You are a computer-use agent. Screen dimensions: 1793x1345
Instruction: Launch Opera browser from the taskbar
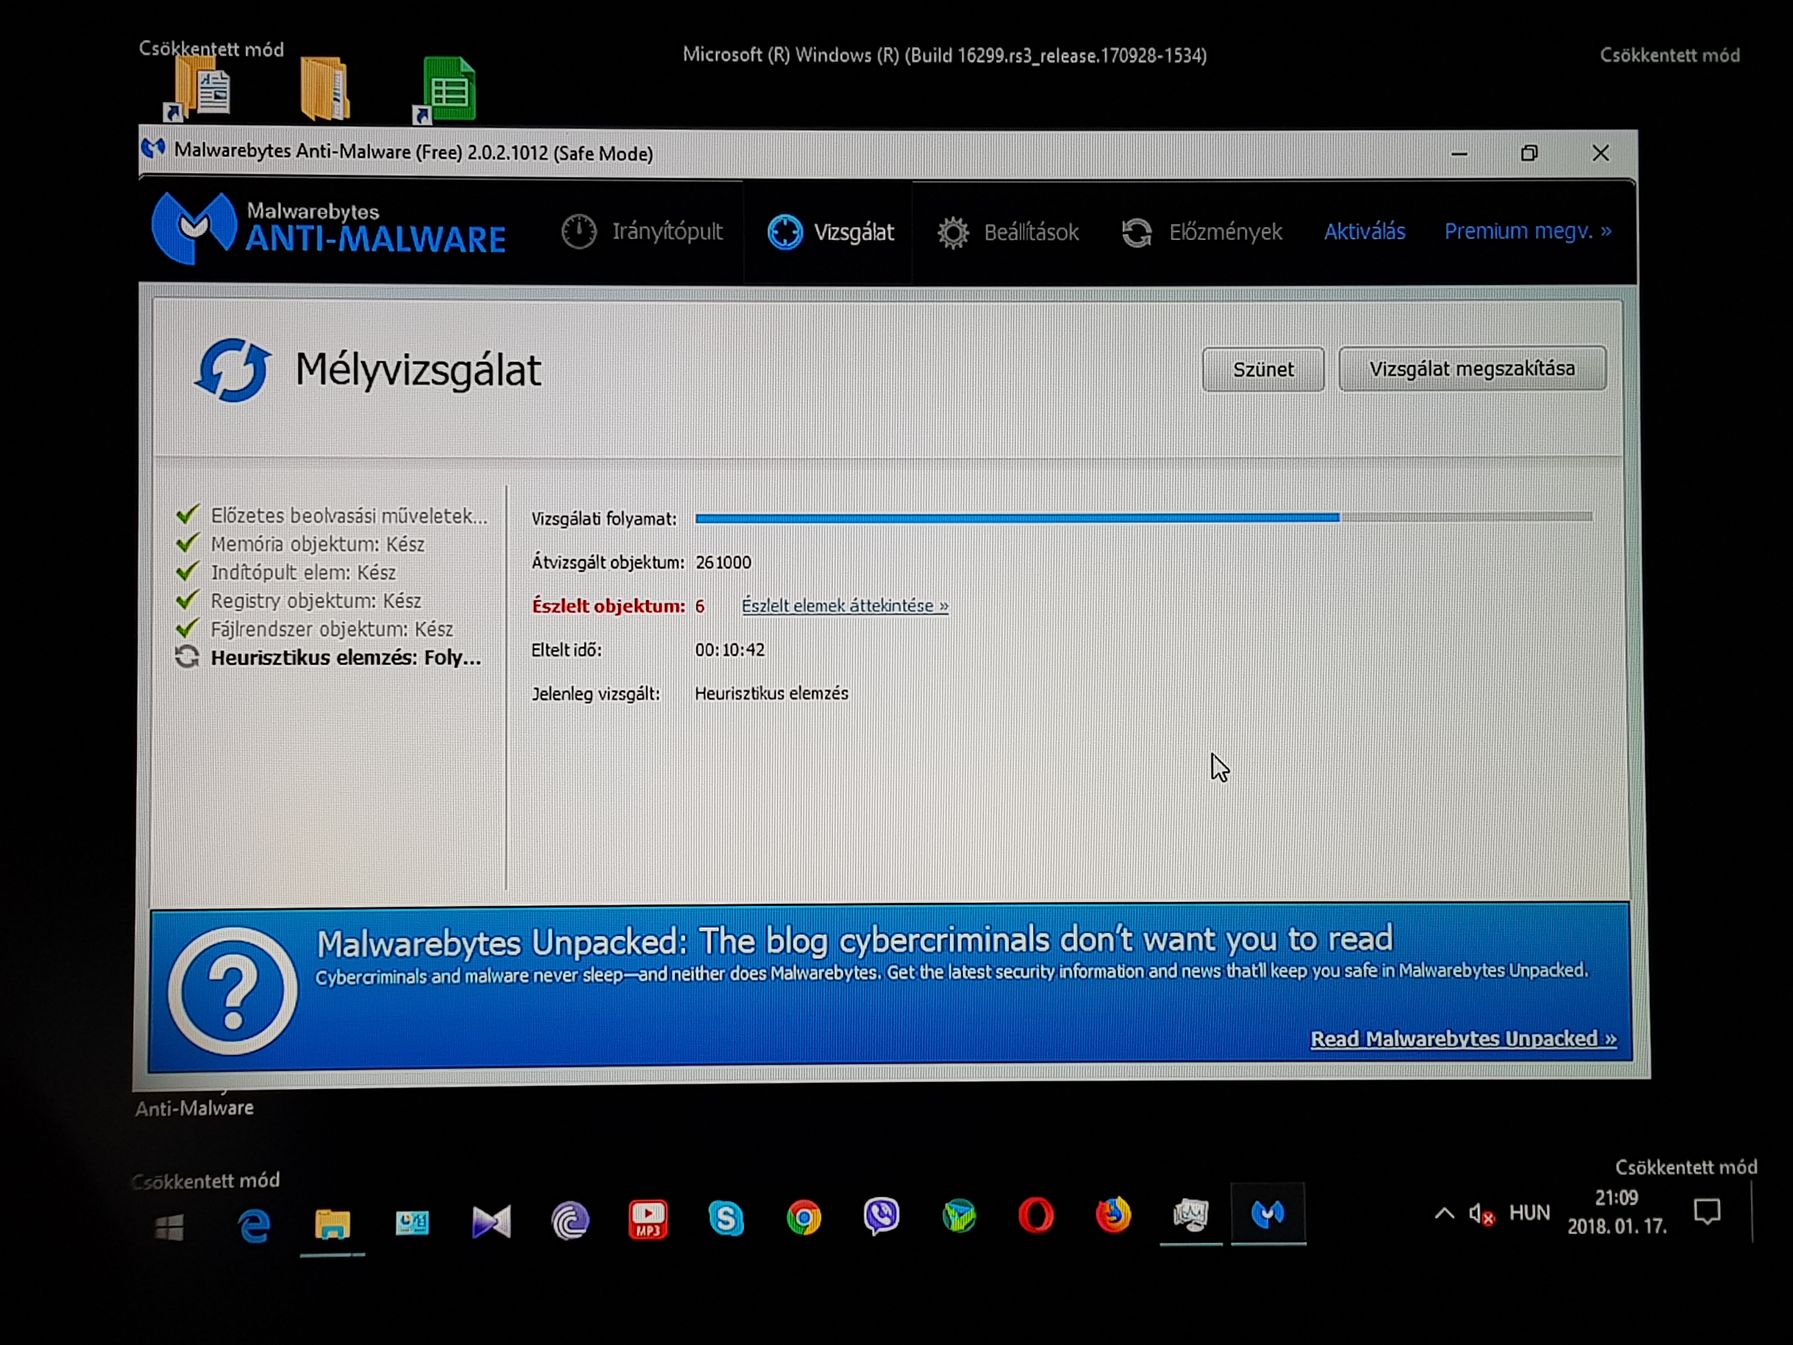pos(1036,1215)
